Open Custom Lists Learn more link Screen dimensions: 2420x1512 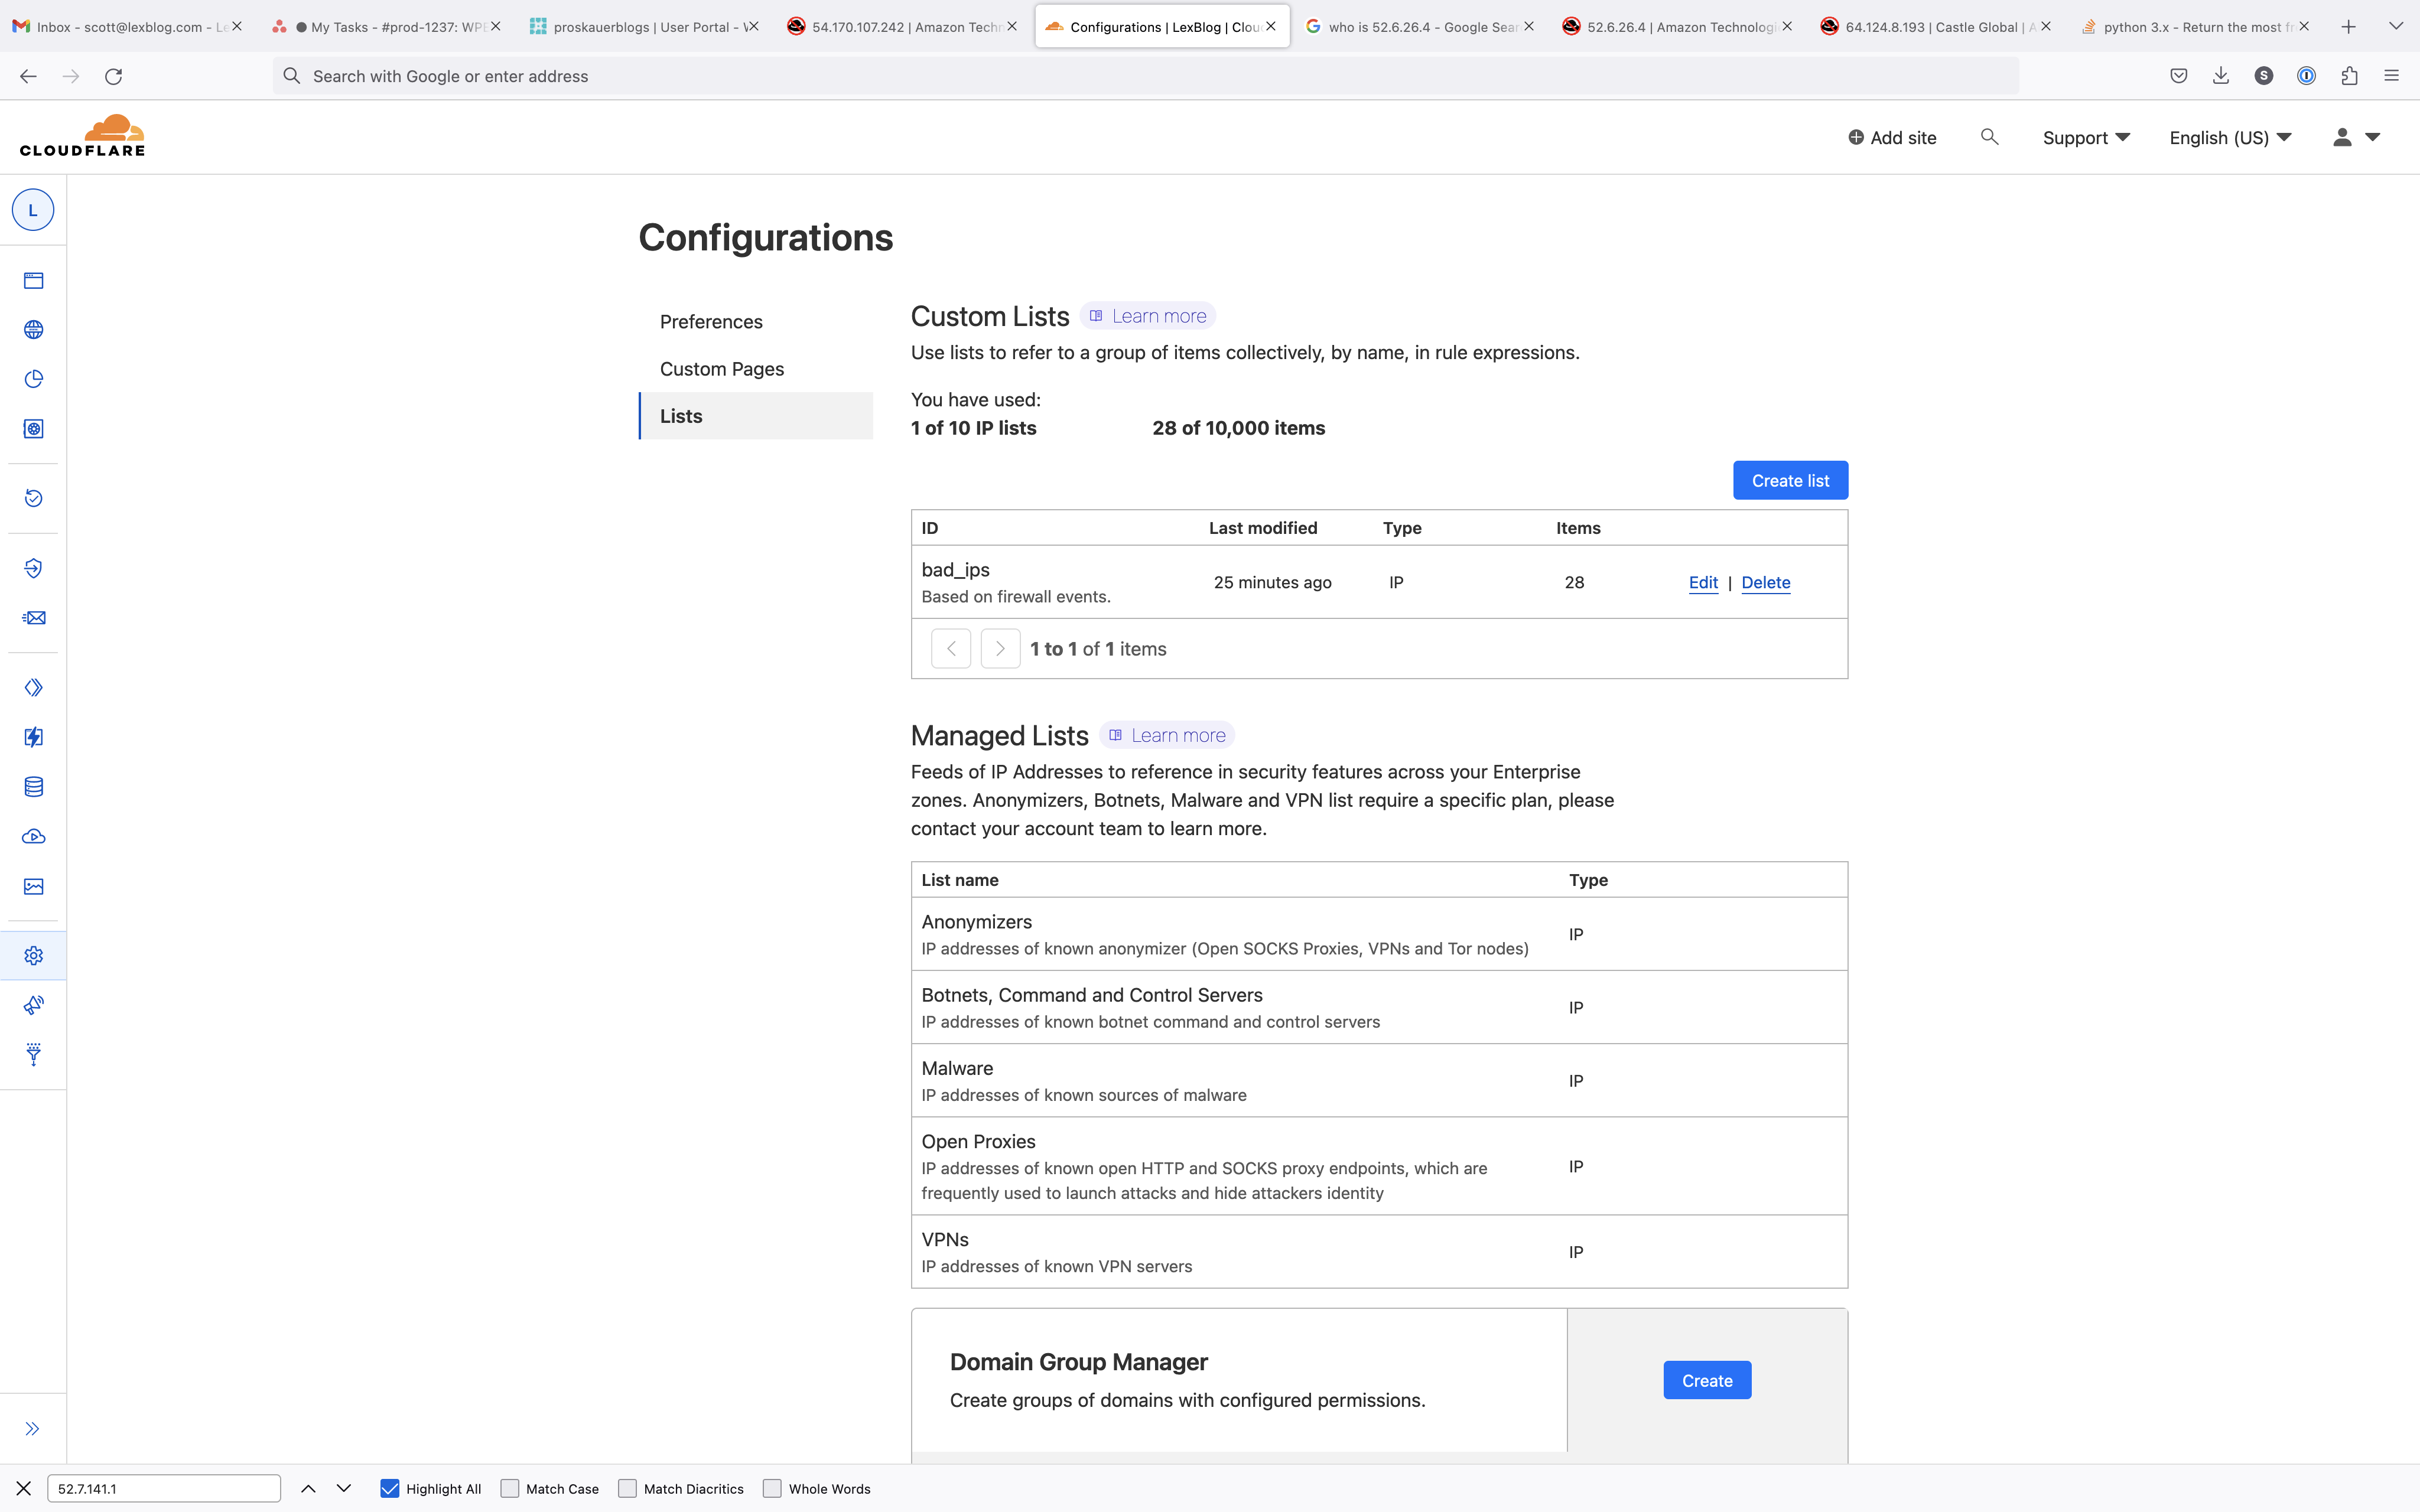coord(1148,316)
